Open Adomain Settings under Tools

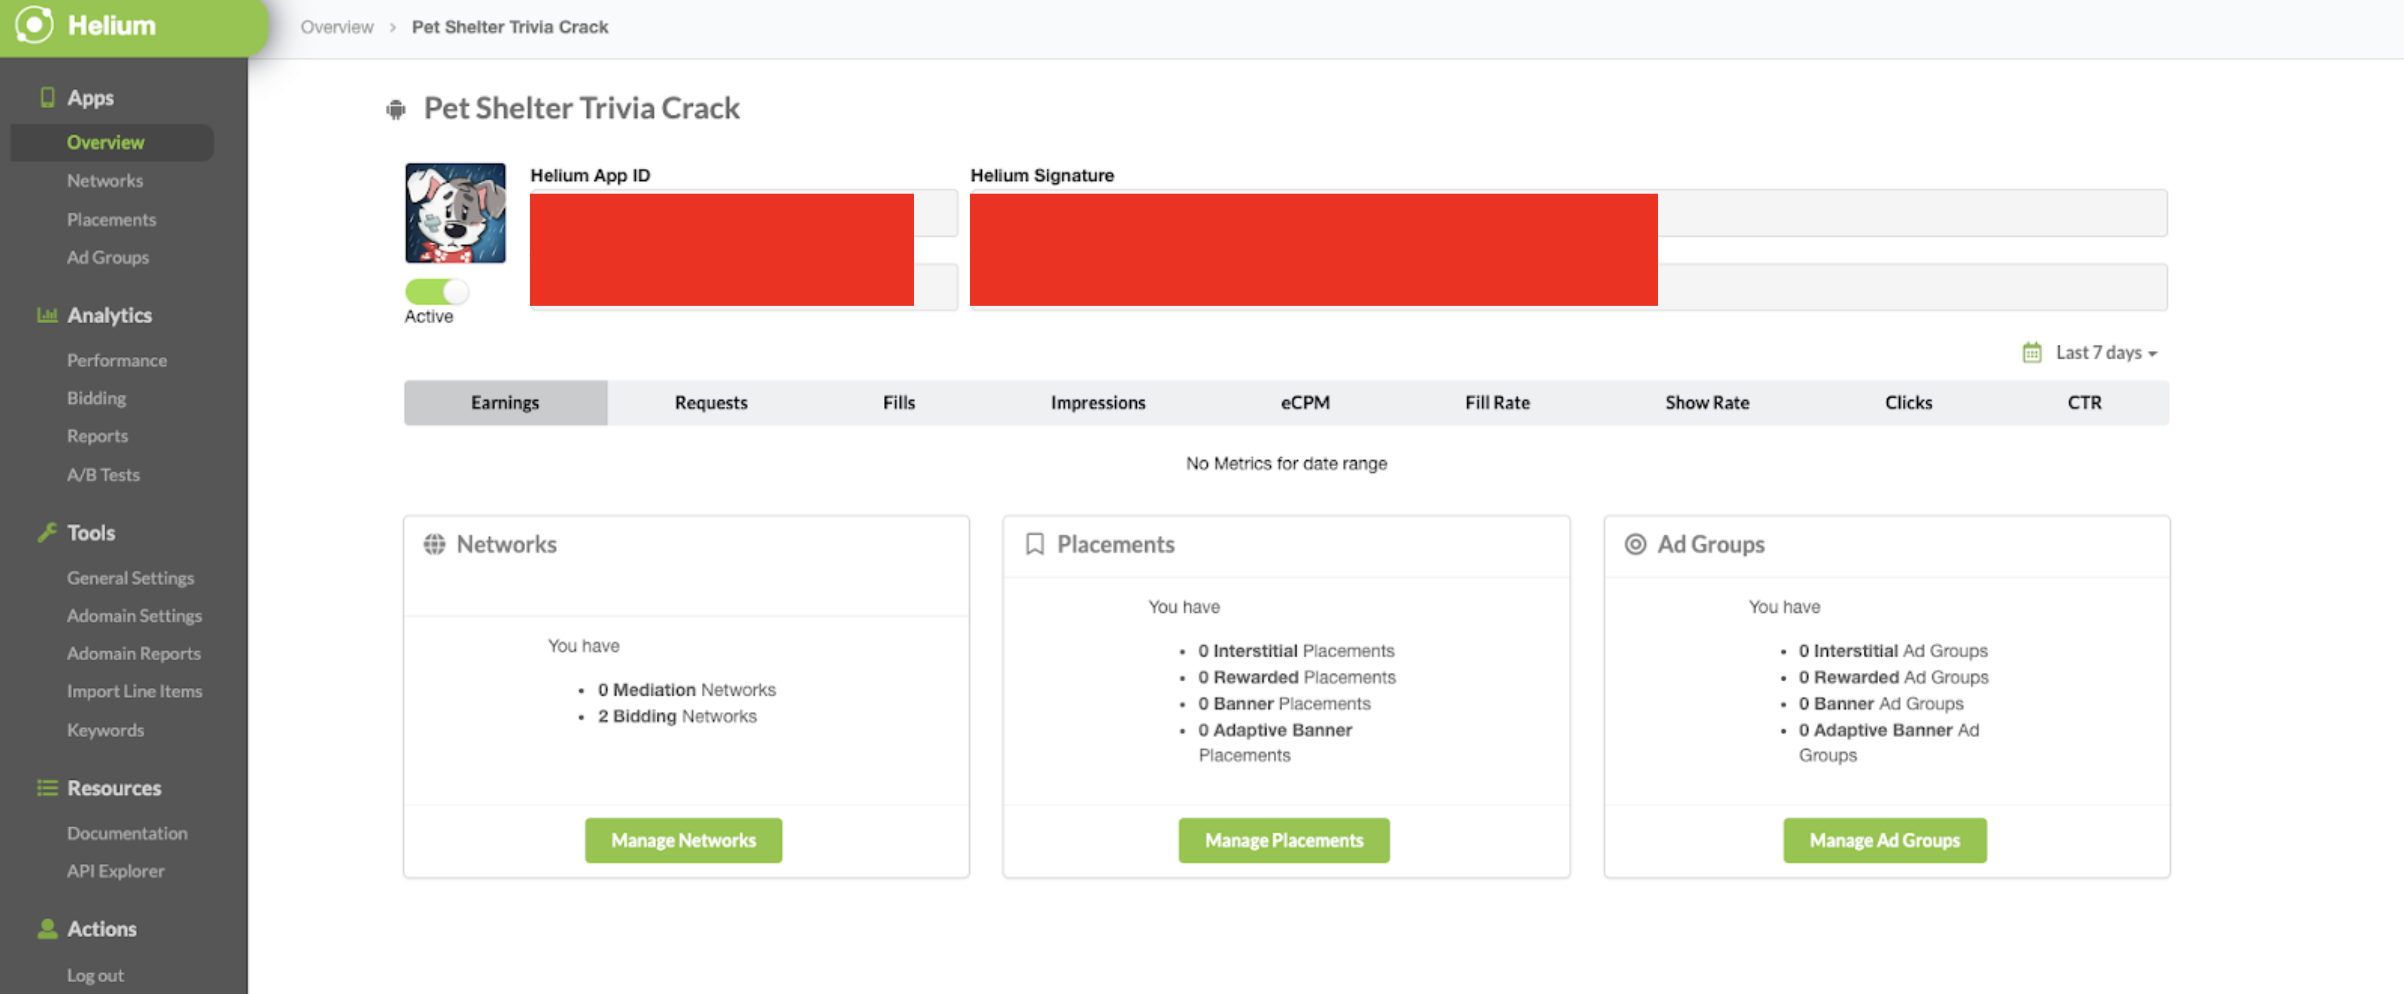pyautogui.click(x=134, y=616)
